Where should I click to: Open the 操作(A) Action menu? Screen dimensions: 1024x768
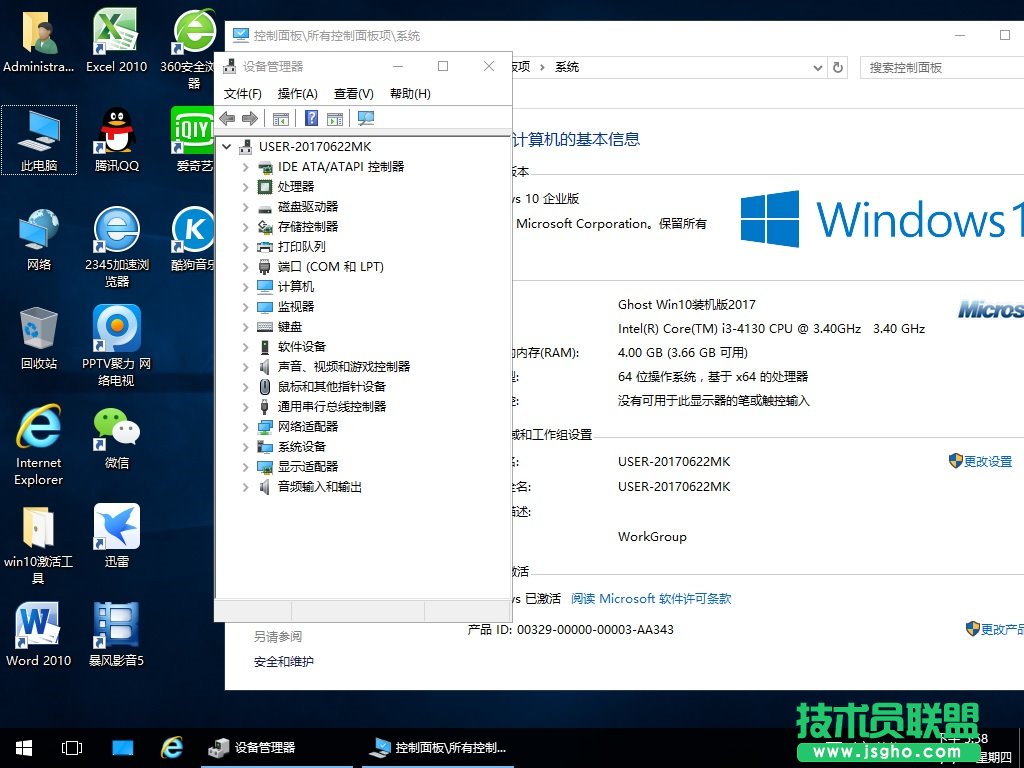point(297,93)
